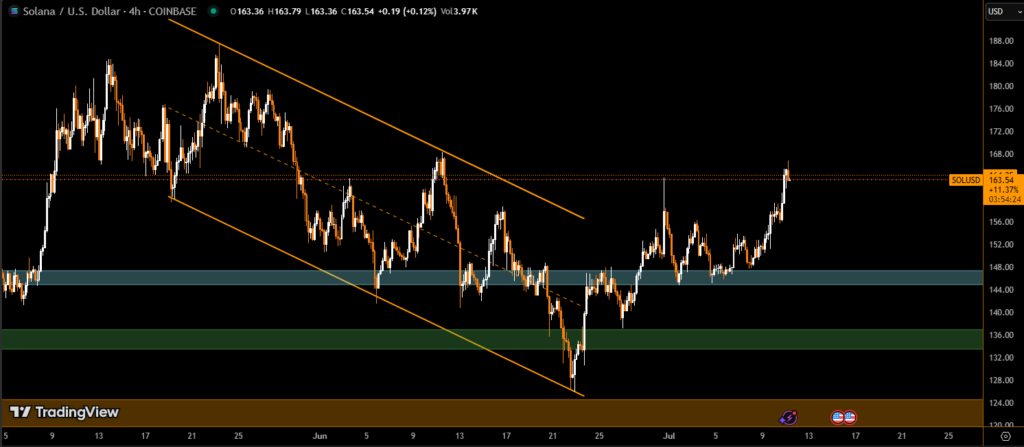The width and height of the screenshot is (1024, 447).
Task: Click the SOLUSD price line label
Action: 965,180
